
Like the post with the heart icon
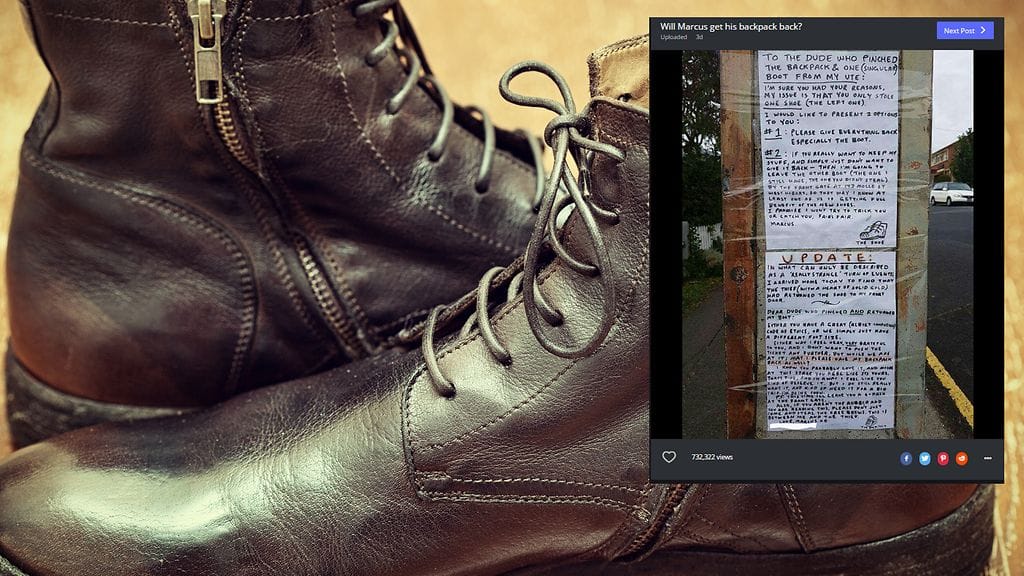point(669,457)
